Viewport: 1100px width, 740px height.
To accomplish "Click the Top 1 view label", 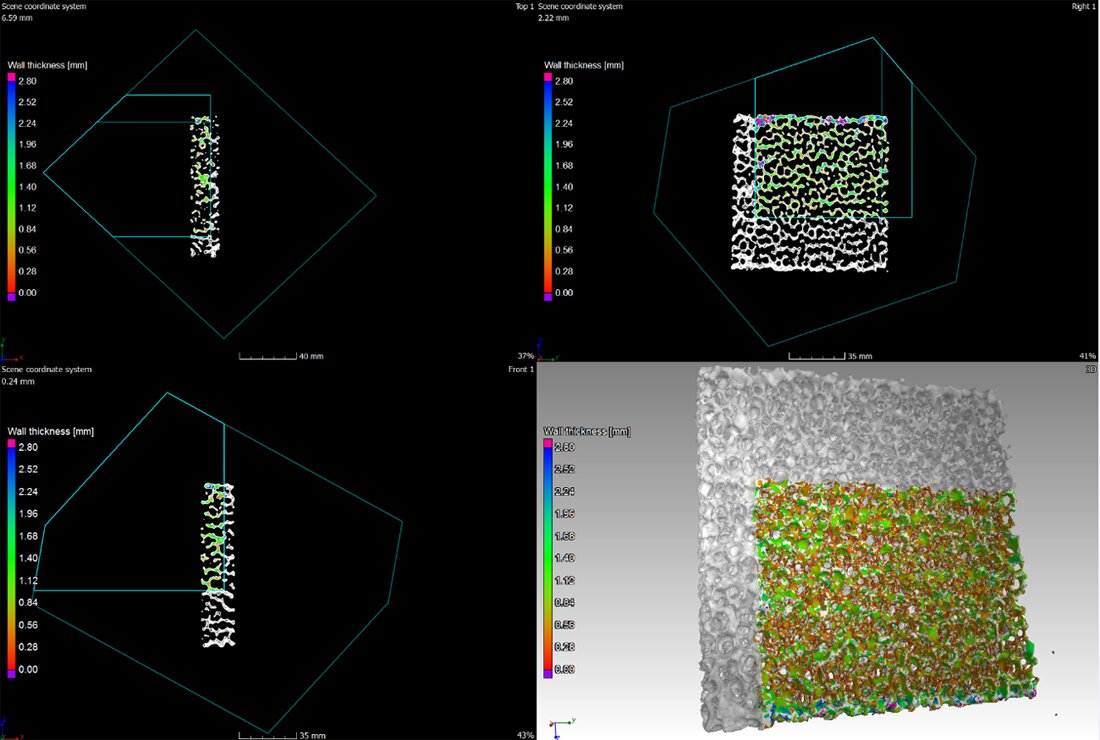I will tap(522, 7).
